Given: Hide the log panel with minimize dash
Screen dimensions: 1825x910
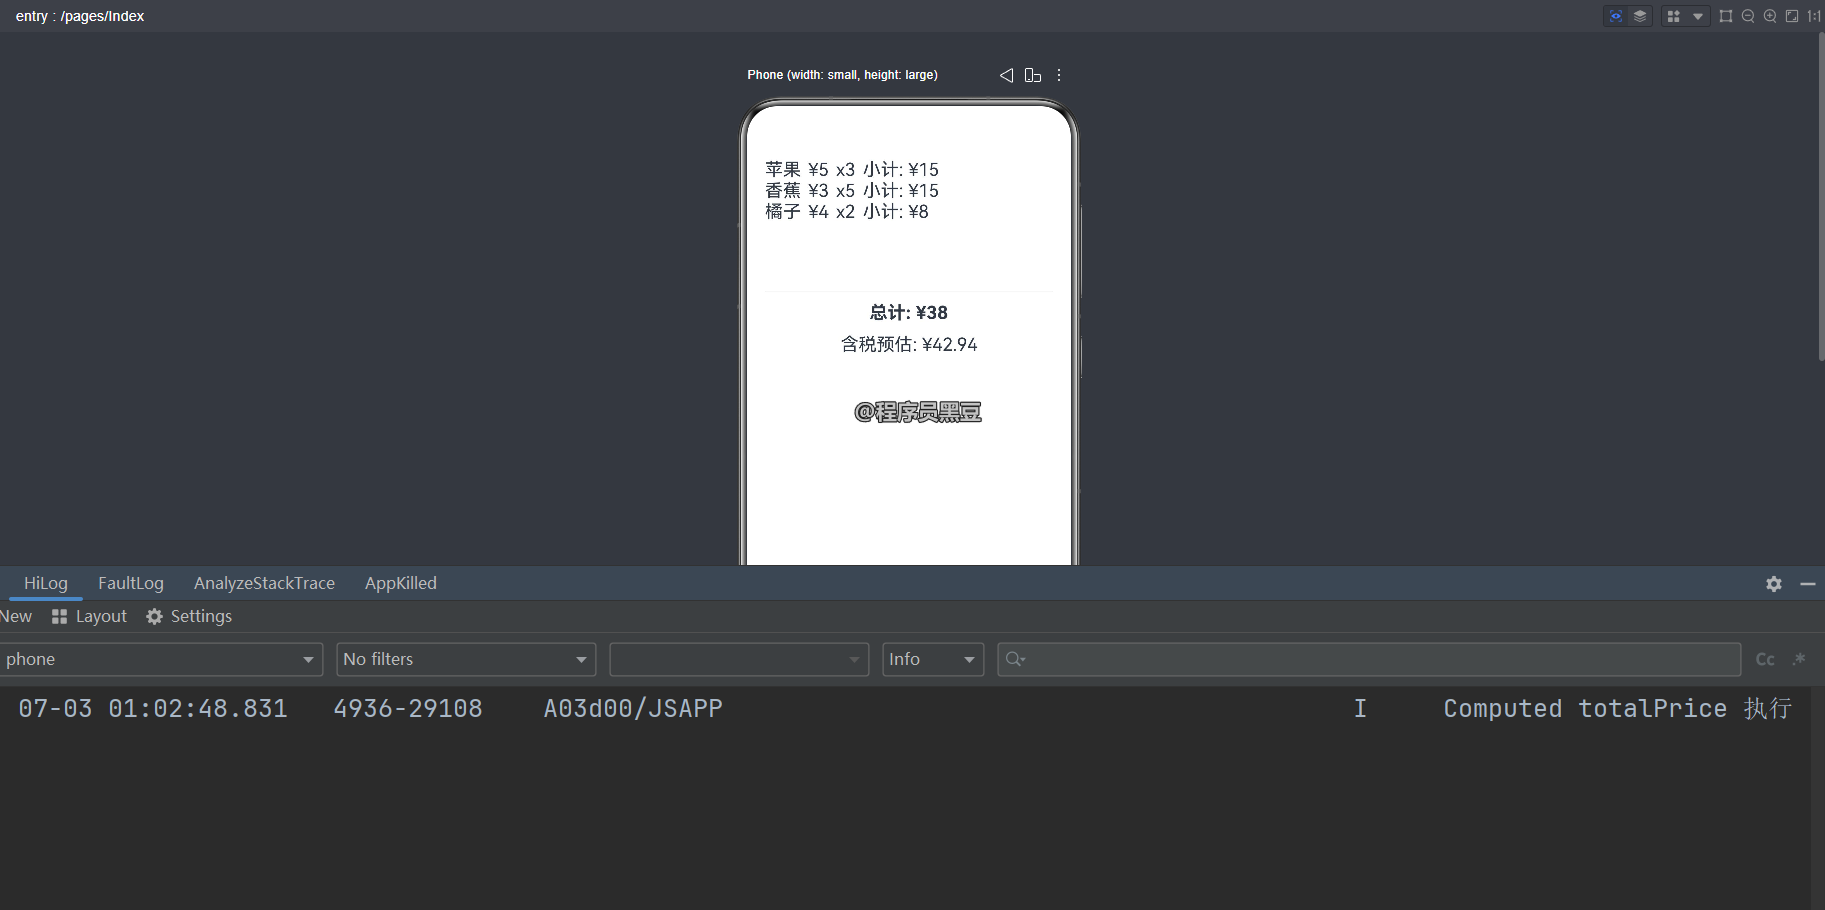Looking at the screenshot, I should [1808, 584].
